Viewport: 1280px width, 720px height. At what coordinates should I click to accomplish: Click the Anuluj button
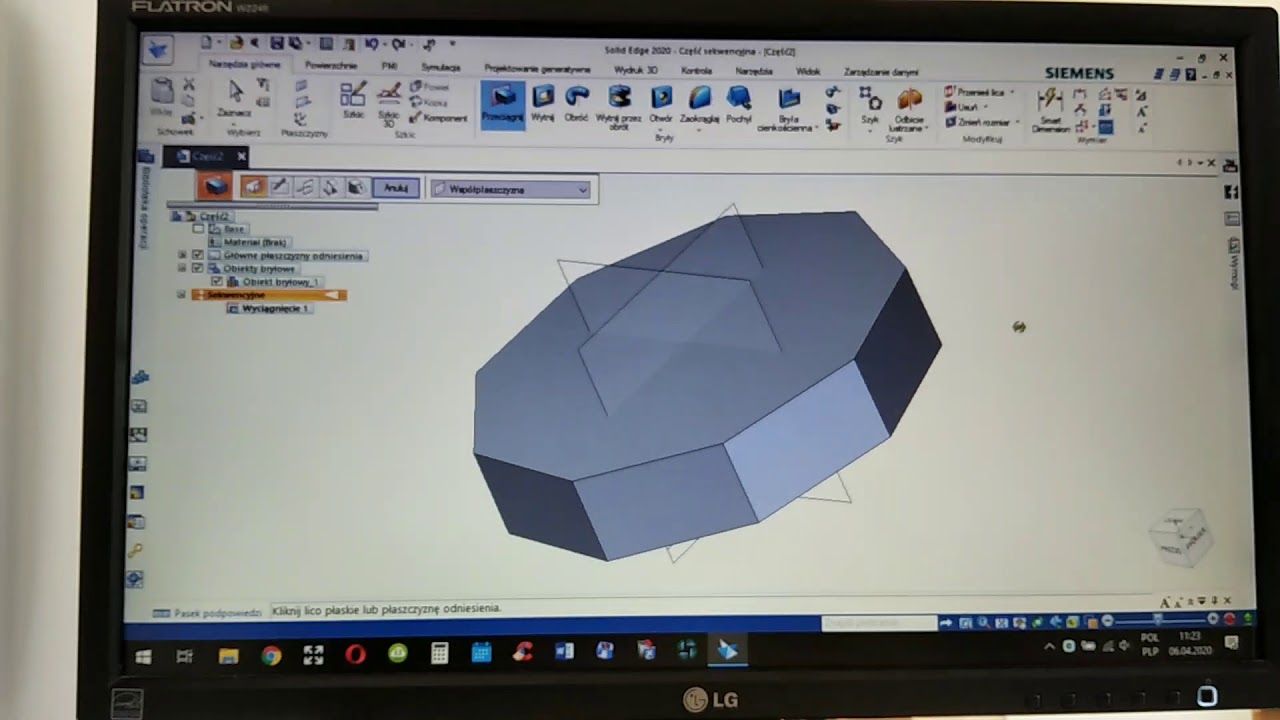(396, 188)
